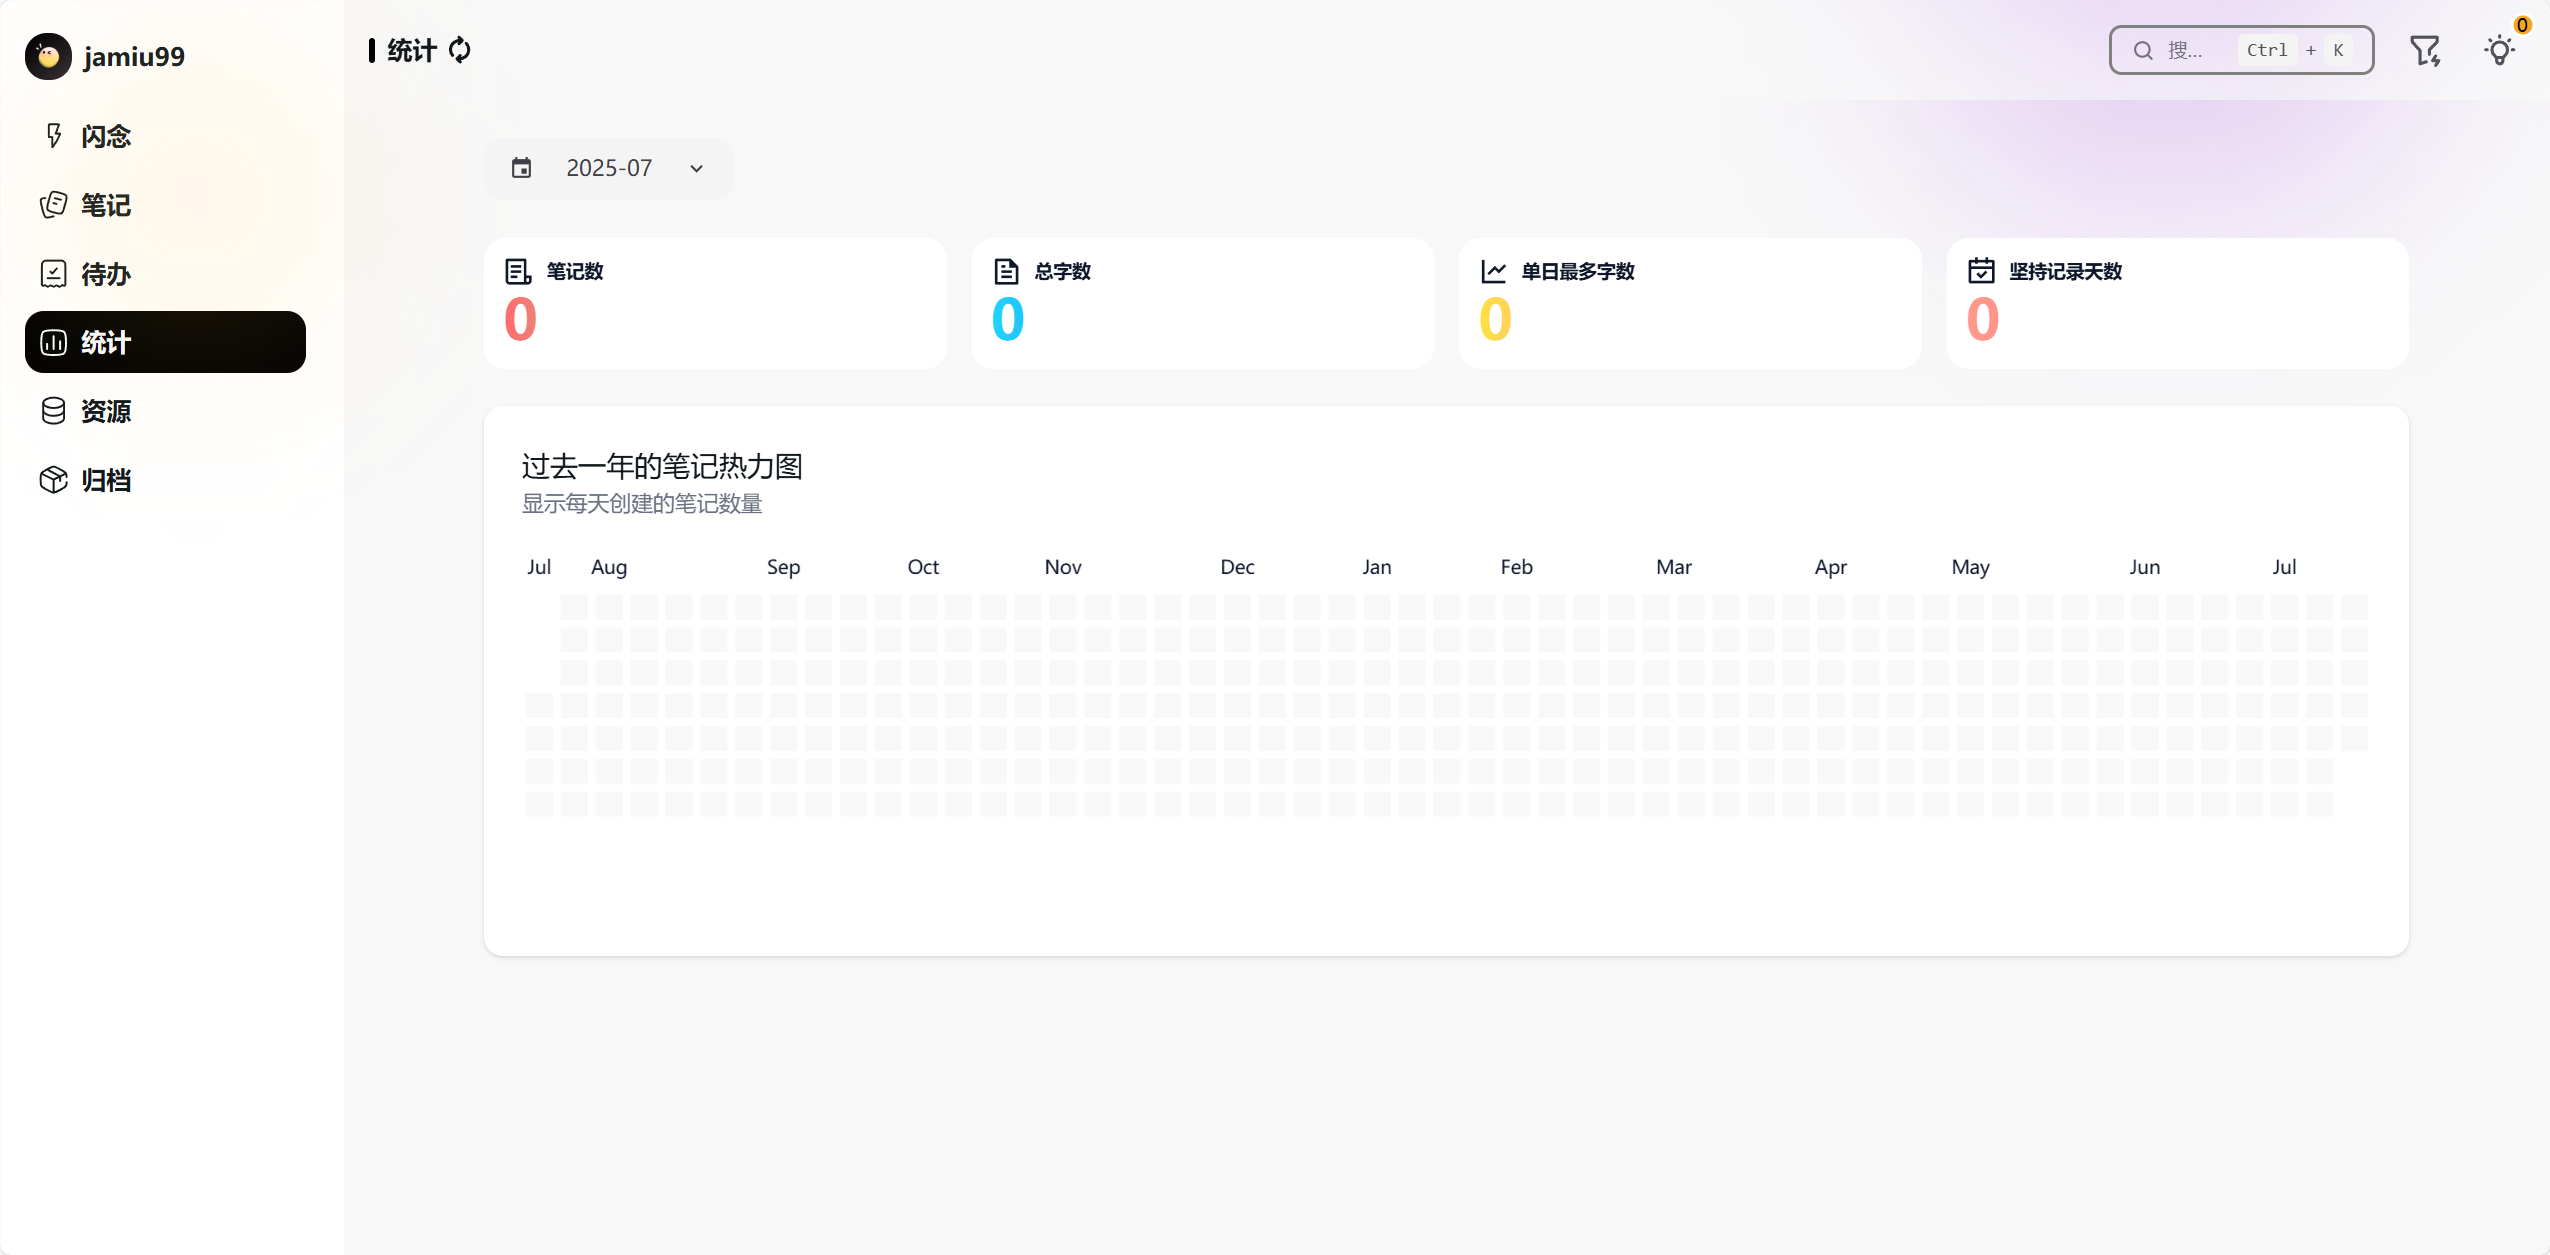Click the 总字数 document icon

pos(1006,271)
